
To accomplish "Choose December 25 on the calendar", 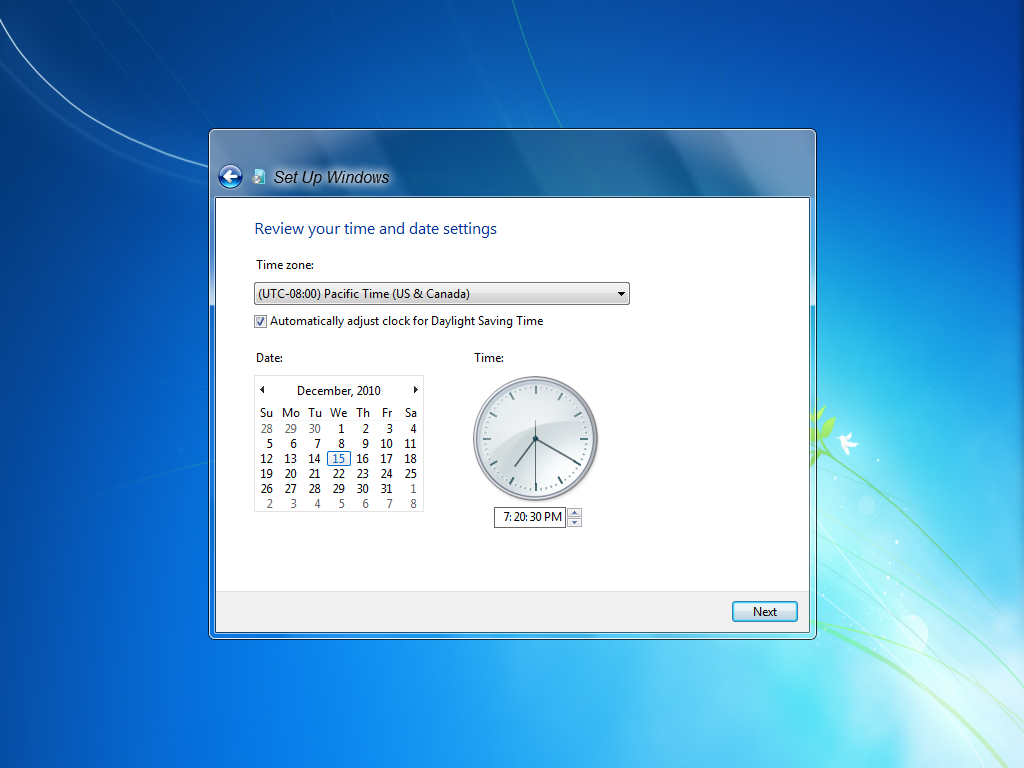I will pyautogui.click(x=410, y=474).
